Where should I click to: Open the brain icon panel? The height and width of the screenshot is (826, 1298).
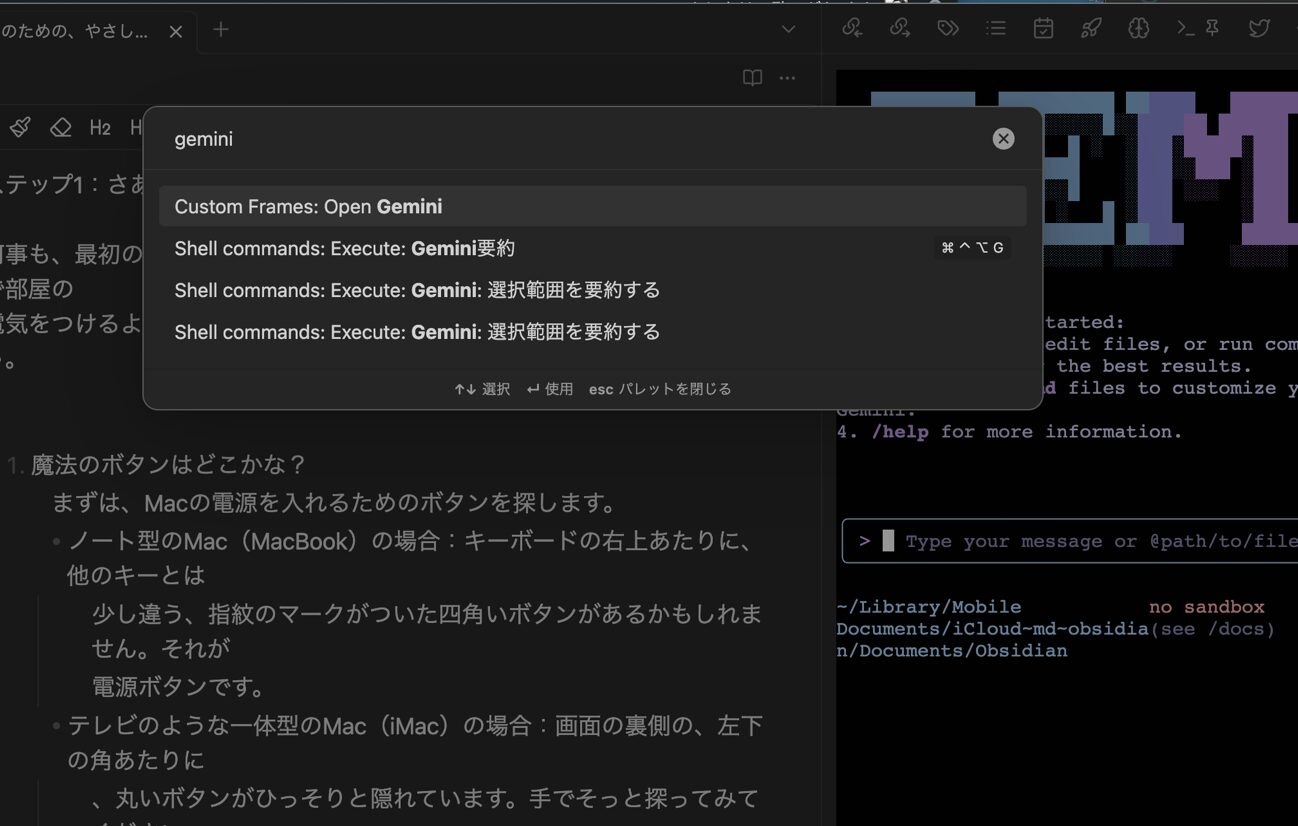(x=1138, y=29)
